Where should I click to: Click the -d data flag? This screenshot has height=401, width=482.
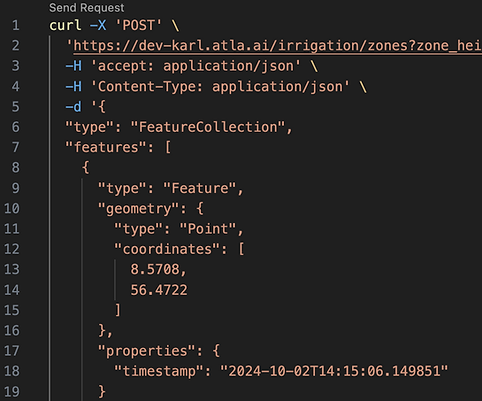(73, 107)
